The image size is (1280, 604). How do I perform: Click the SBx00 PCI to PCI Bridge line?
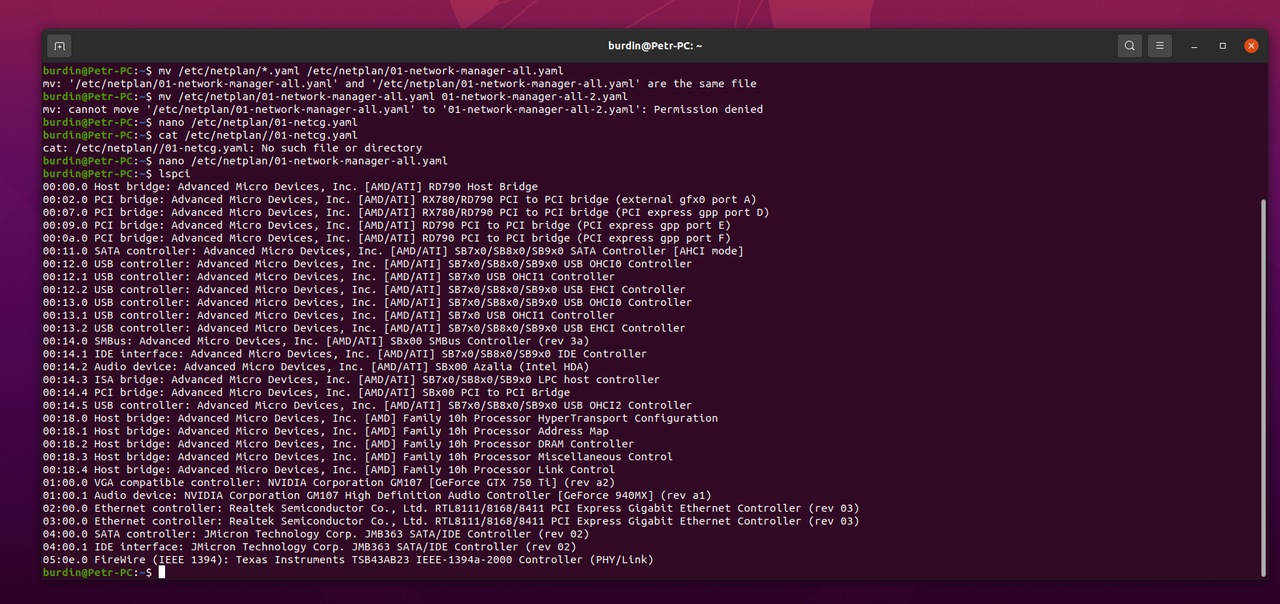pyautogui.click(x=306, y=392)
